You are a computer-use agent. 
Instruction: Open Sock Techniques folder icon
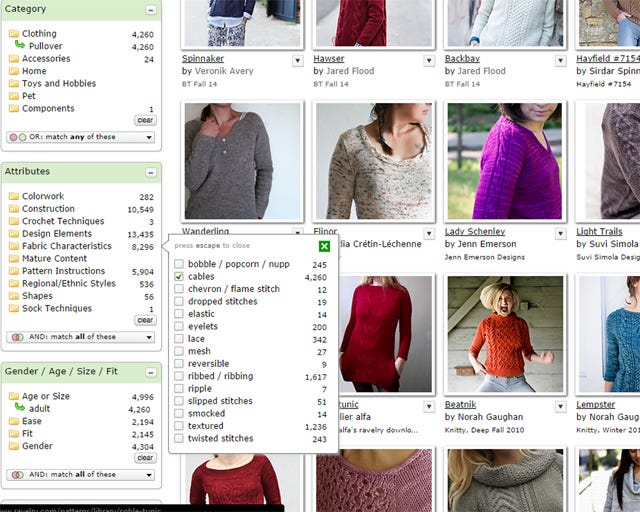tap(14, 308)
